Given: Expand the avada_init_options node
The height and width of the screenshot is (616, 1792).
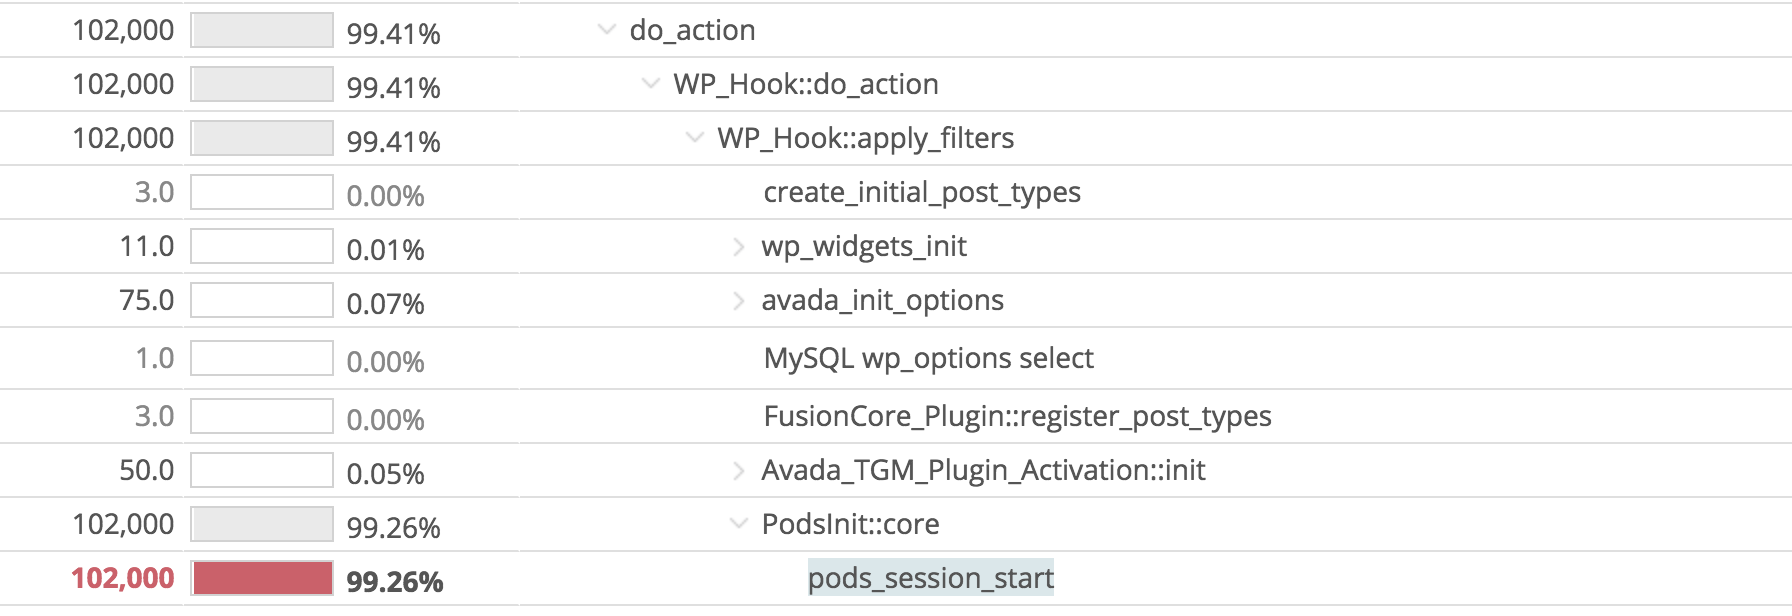Looking at the screenshot, I should click(737, 300).
